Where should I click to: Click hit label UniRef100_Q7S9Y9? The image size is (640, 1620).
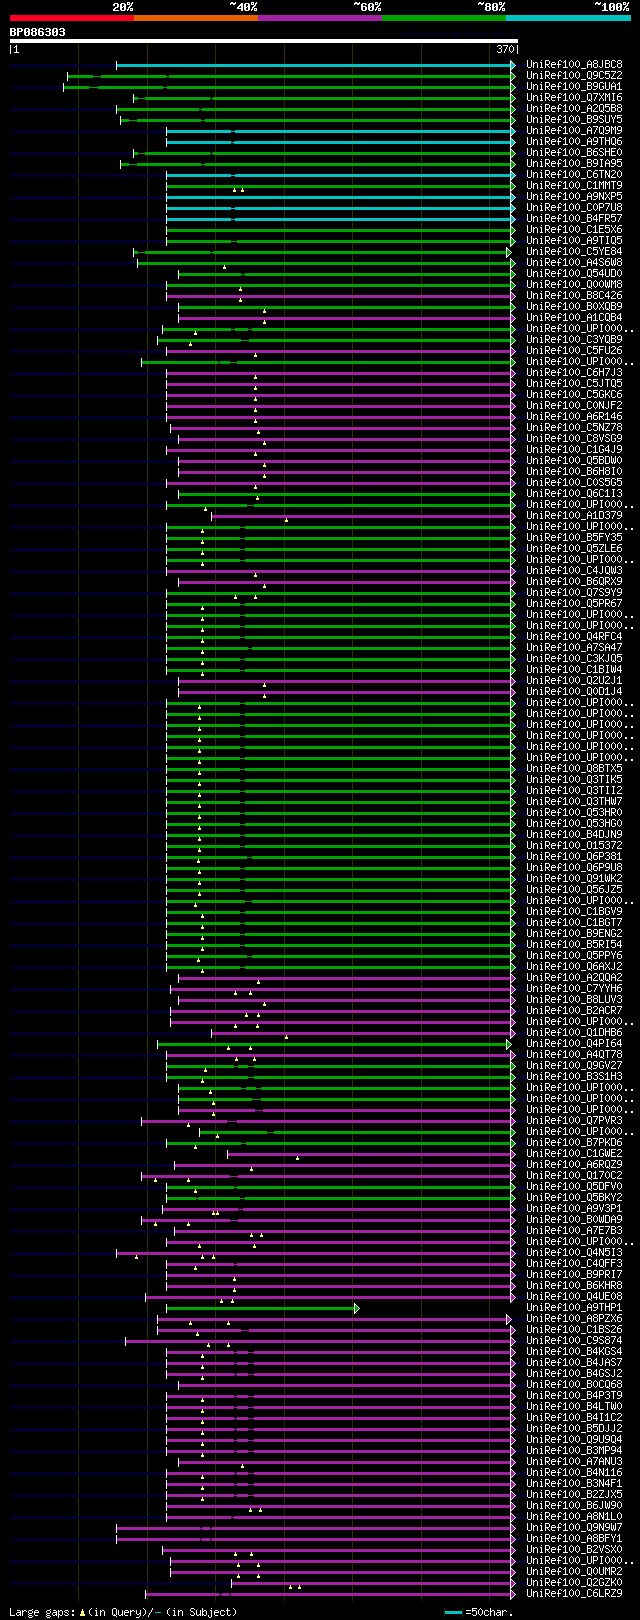574,593
